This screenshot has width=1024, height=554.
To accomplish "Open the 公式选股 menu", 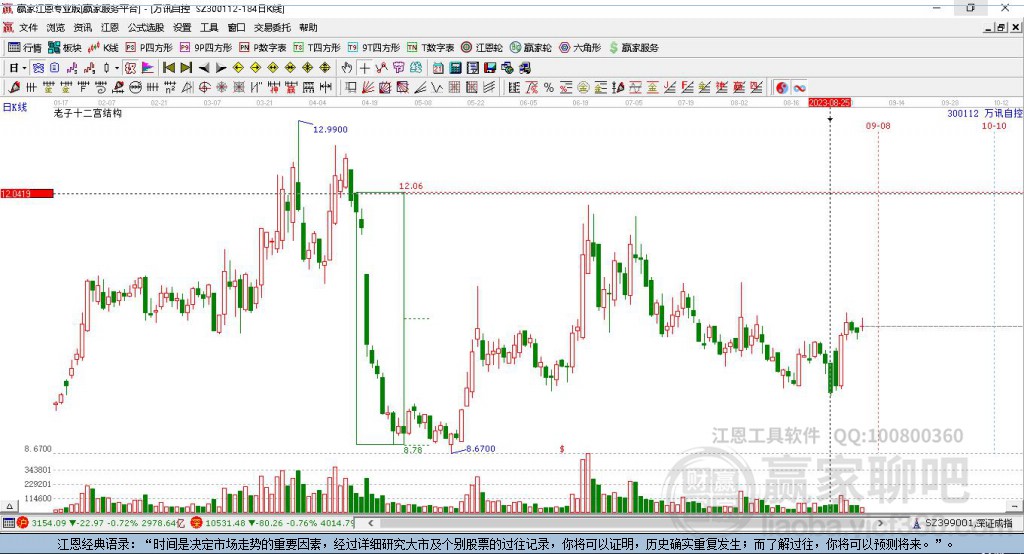I will [x=146, y=27].
